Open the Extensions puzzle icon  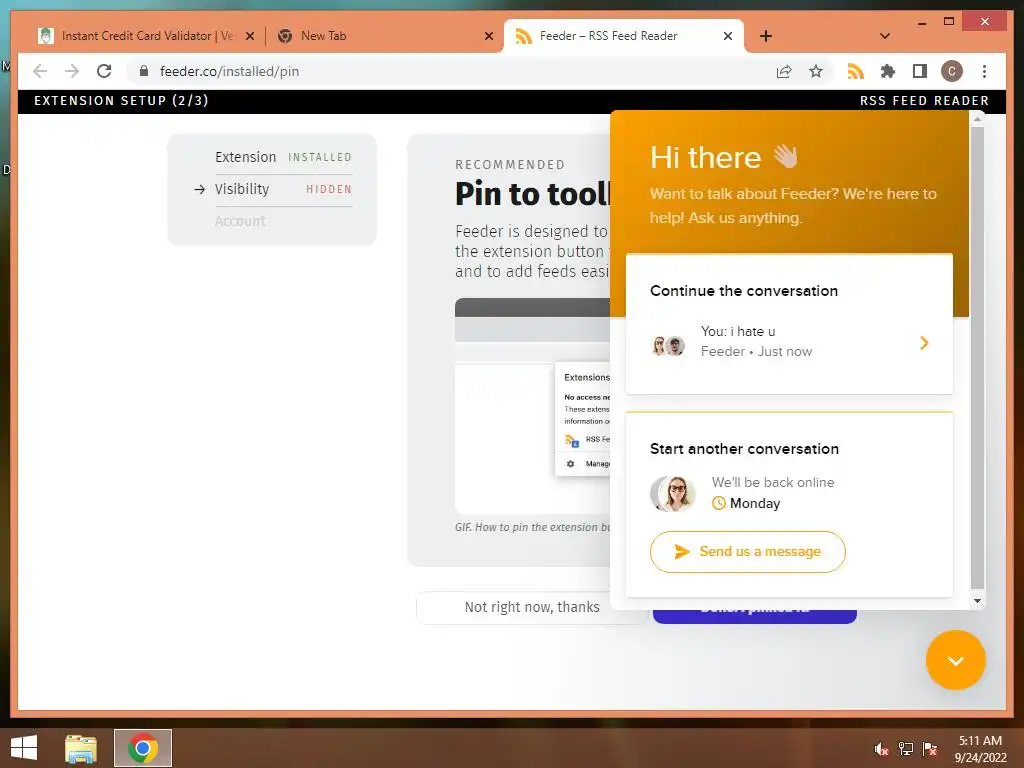pyautogui.click(x=888, y=71)
